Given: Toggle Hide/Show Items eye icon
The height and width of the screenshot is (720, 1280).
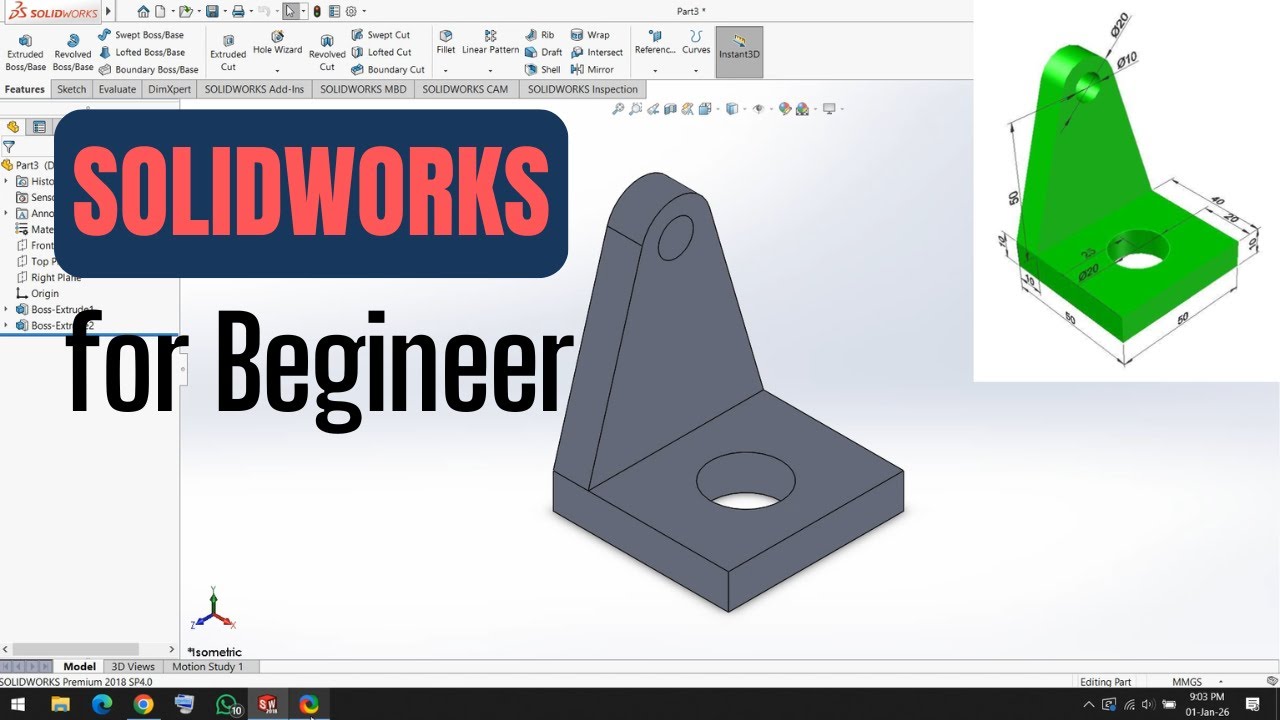Looking at the screenshot, I should [759, 109].
